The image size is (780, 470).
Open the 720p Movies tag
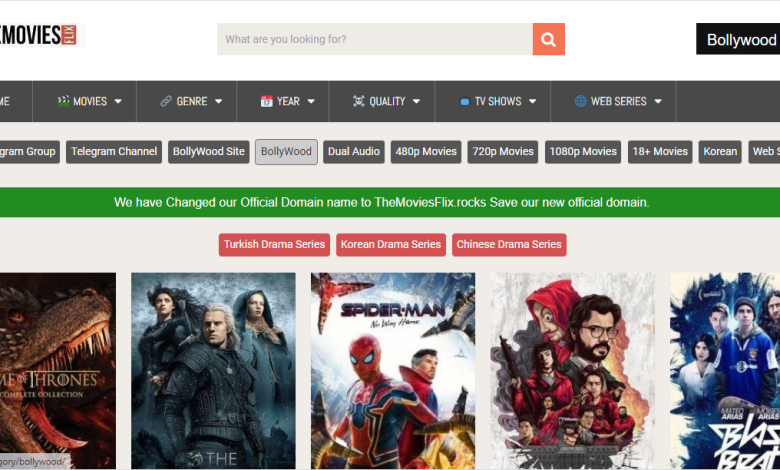pyautogui.click(x=503, y=152)
